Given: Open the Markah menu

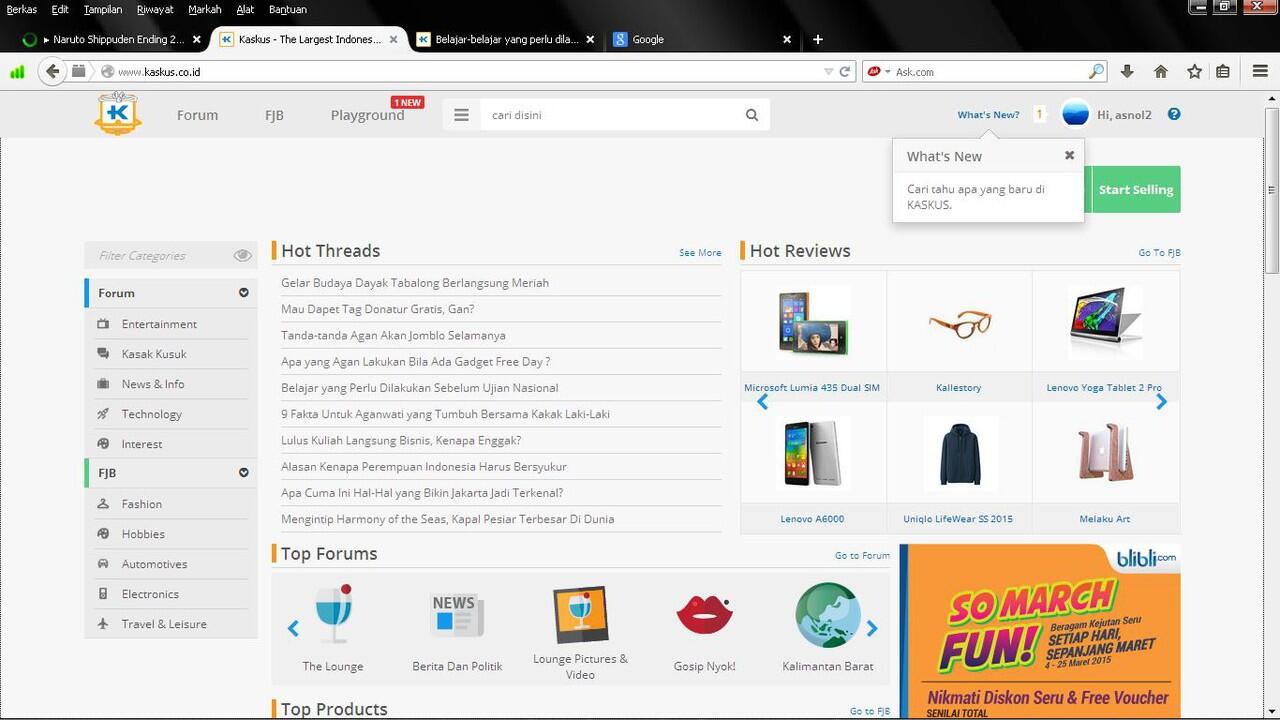Looking at the screenshot, I should tap(204, 9).
